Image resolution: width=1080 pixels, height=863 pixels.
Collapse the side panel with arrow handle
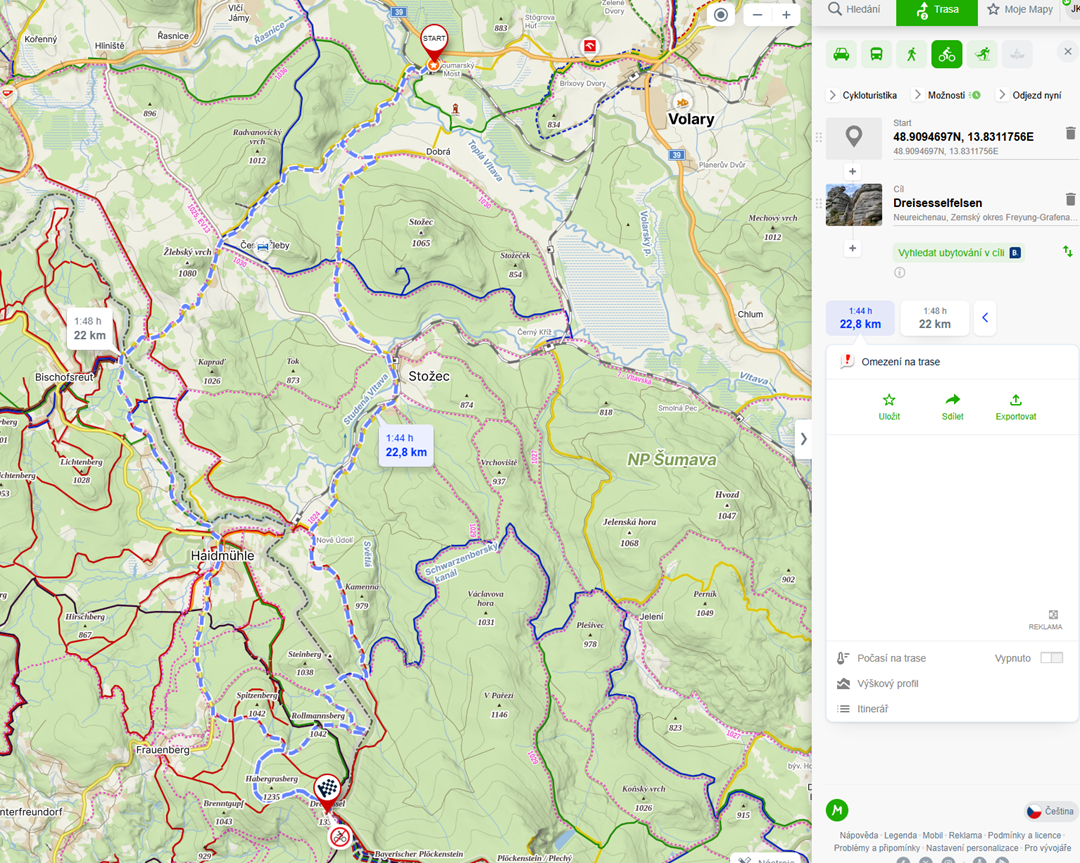[803, 439]
